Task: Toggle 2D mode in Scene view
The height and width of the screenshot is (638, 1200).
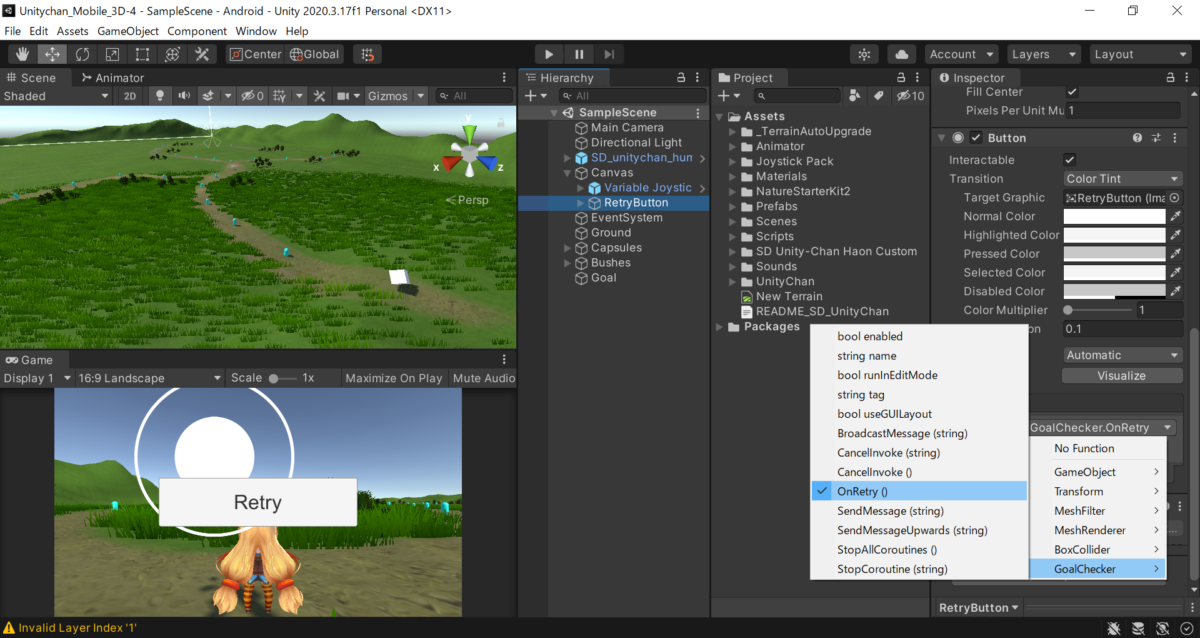Action: tap(130, 96)
